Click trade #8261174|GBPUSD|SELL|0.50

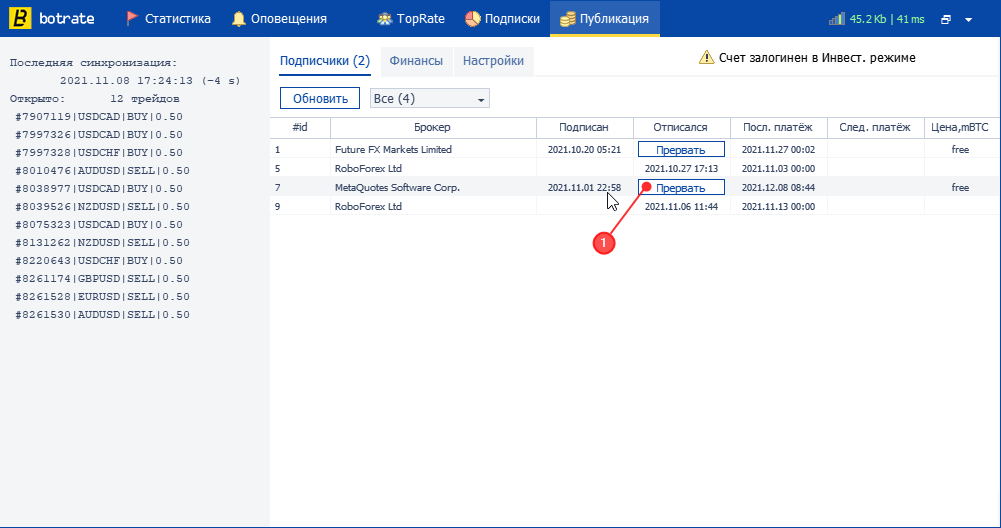[102, 278]
